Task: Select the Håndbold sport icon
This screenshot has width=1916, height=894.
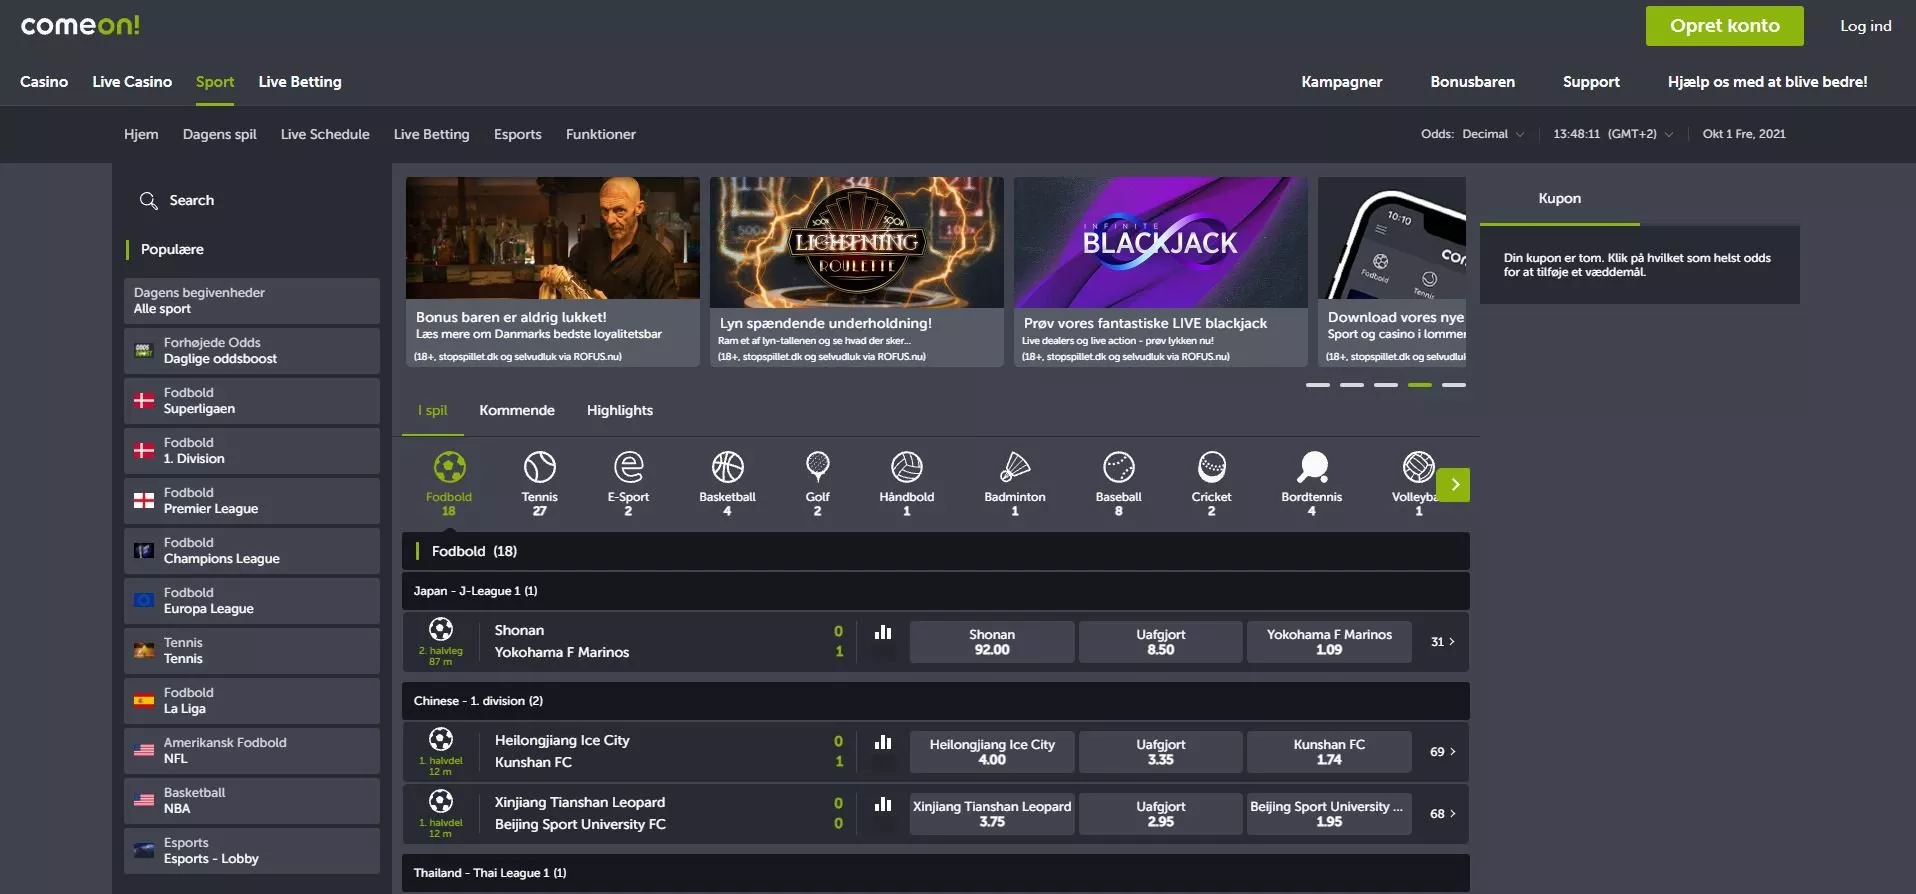Action: [x=906, y=467]
